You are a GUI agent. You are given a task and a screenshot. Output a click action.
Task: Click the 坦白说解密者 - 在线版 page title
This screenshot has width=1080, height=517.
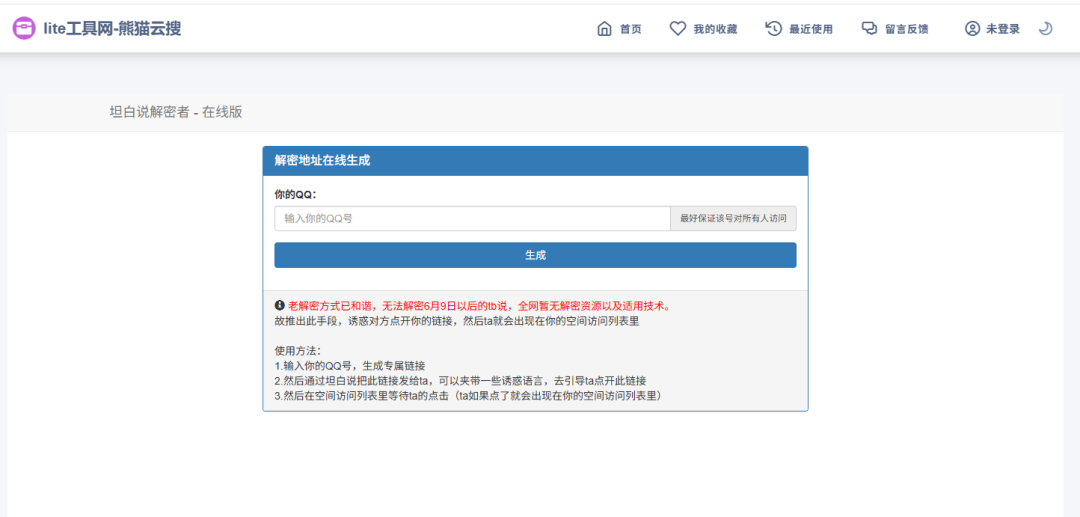point(175,112)
